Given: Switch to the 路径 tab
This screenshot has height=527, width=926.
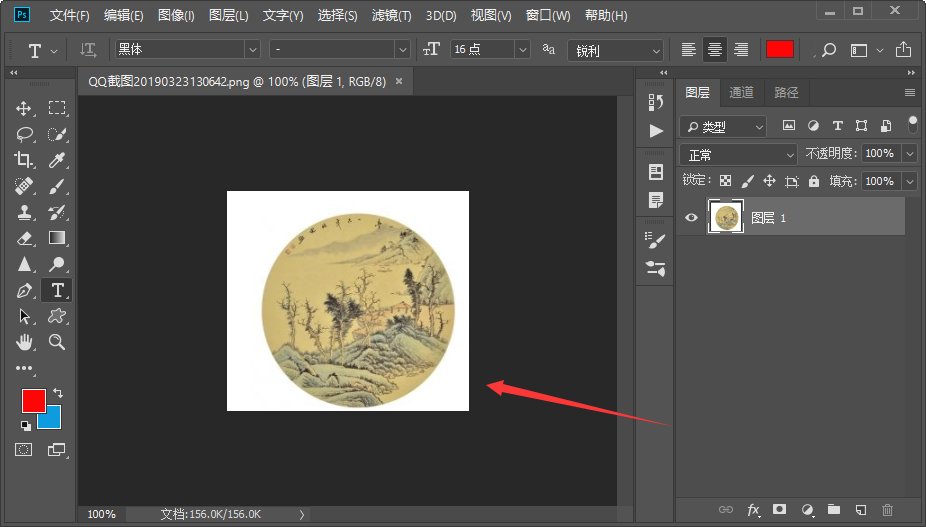Looking at the screenshot, I should coord(786,92).
